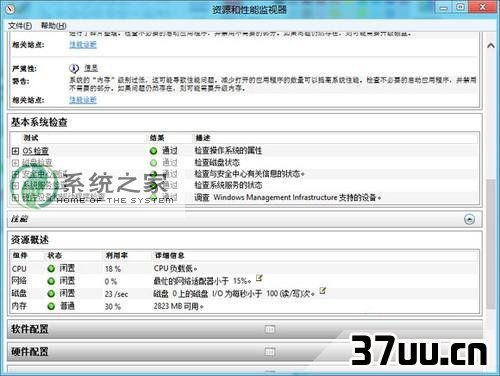The height and width of the screenshot is (376, 500).
Task: Click the green 磁盘 status indicator
Action: pos(51,294)
